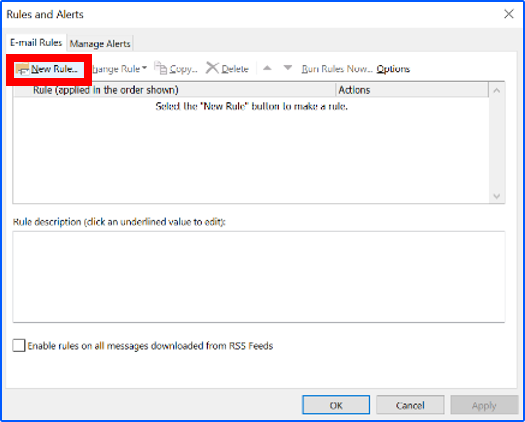This screenshot has width=525, height=422.
Task: Open rule Options
Action: point(393,69)
